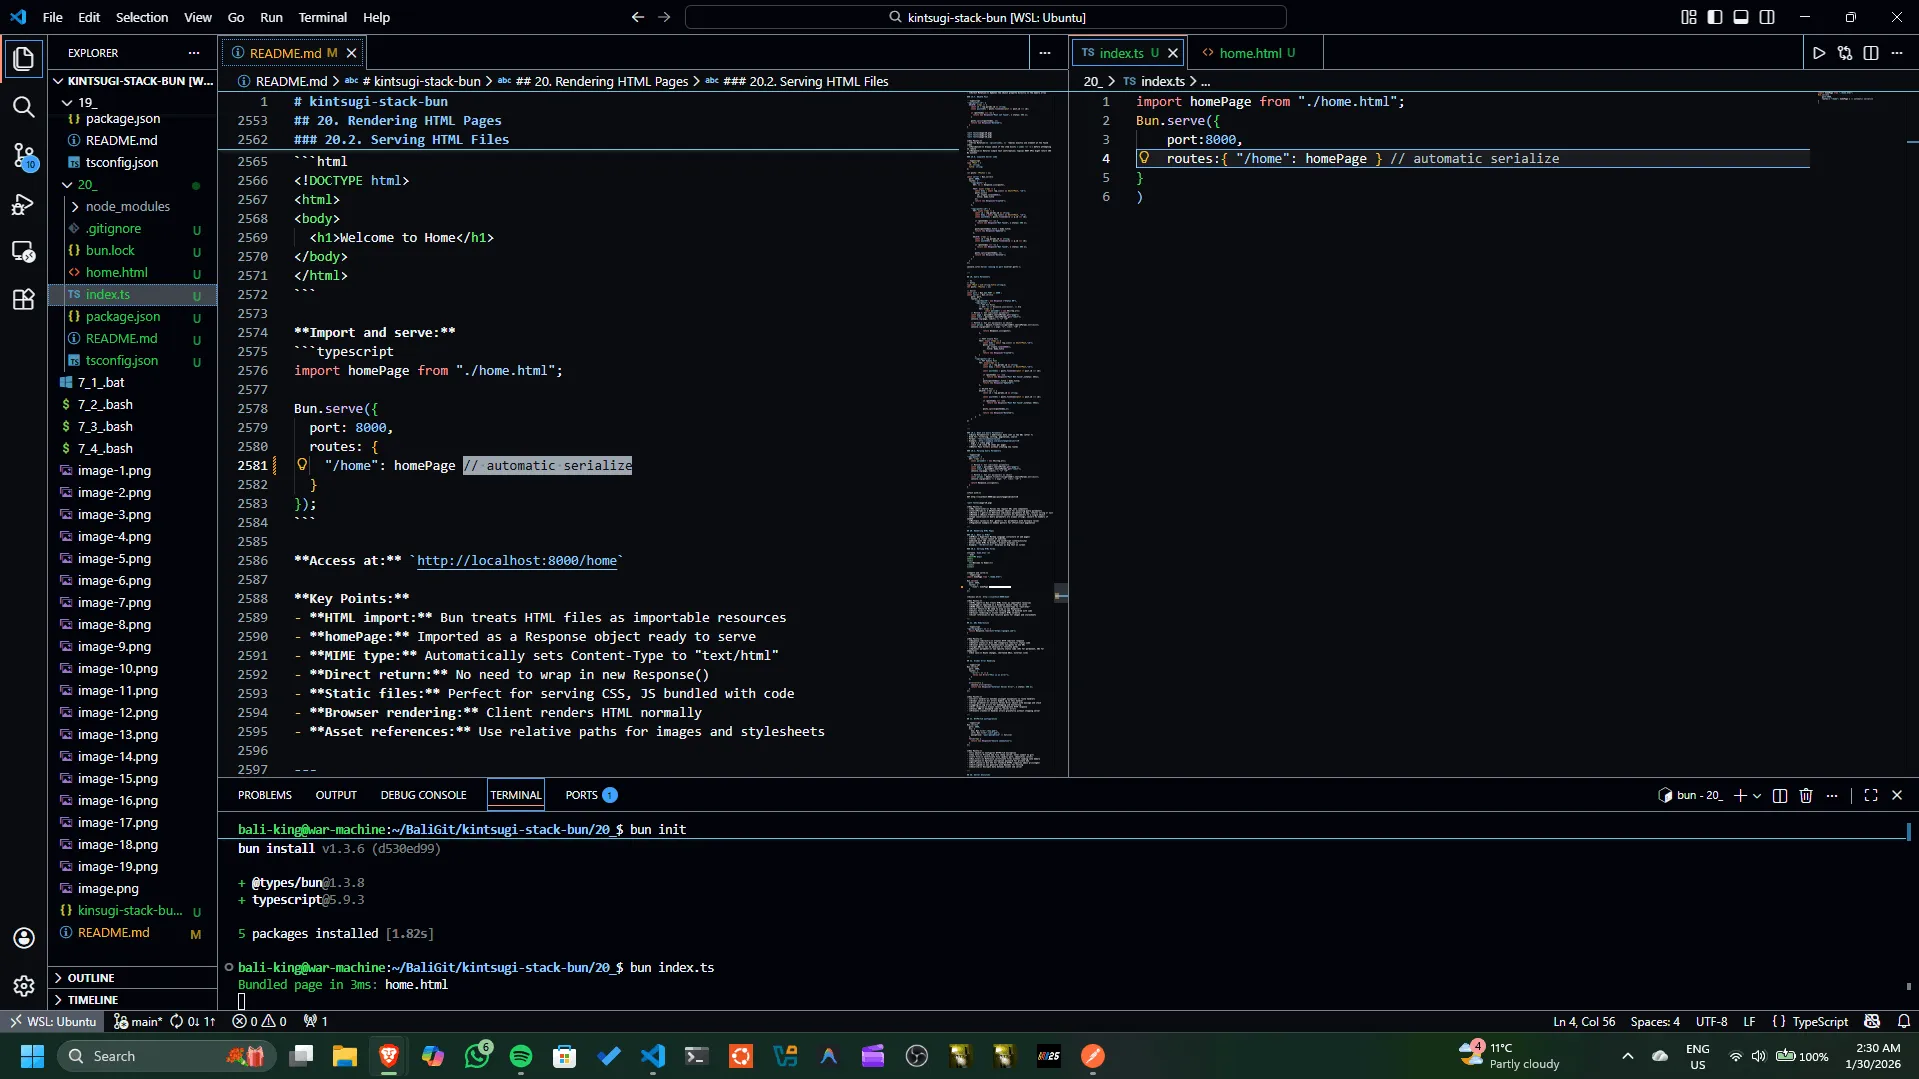Collapse the 20_ folder in Explorer
Image resolution: width=1919 pixels, height=1079 pixels.
point(88,183)
